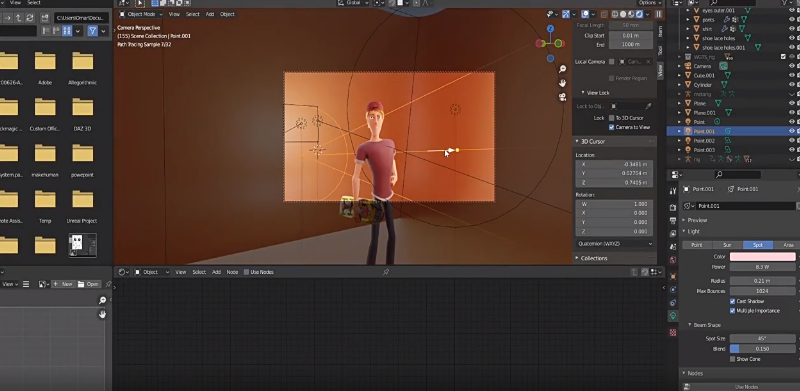
Task: Select the file browser filter funnel icon
Action: [92, 31]
